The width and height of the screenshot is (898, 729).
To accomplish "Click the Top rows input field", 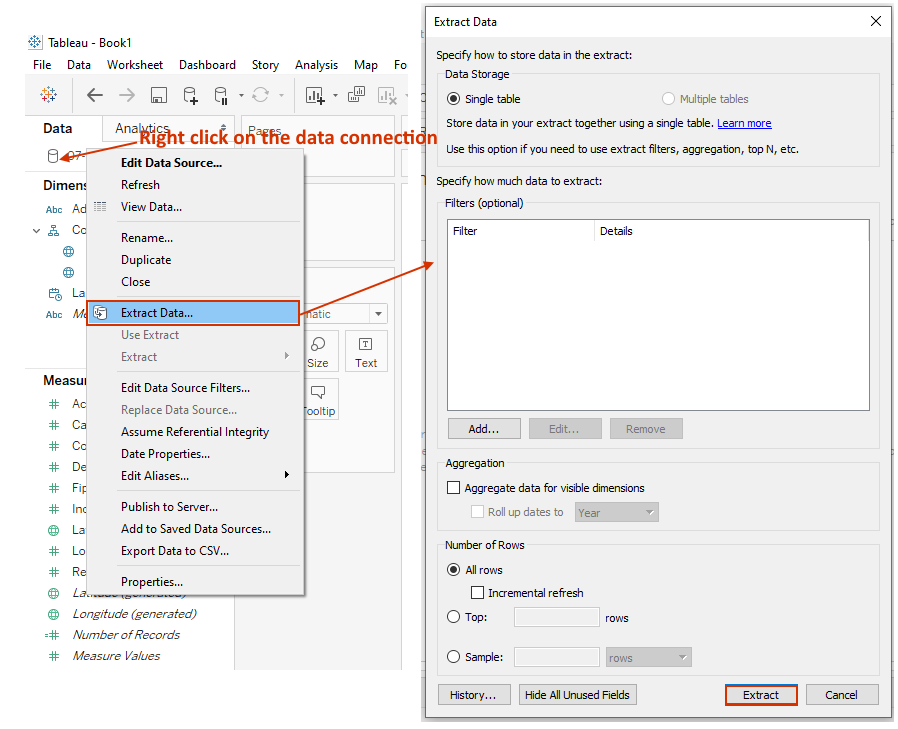I will (557, 617).
